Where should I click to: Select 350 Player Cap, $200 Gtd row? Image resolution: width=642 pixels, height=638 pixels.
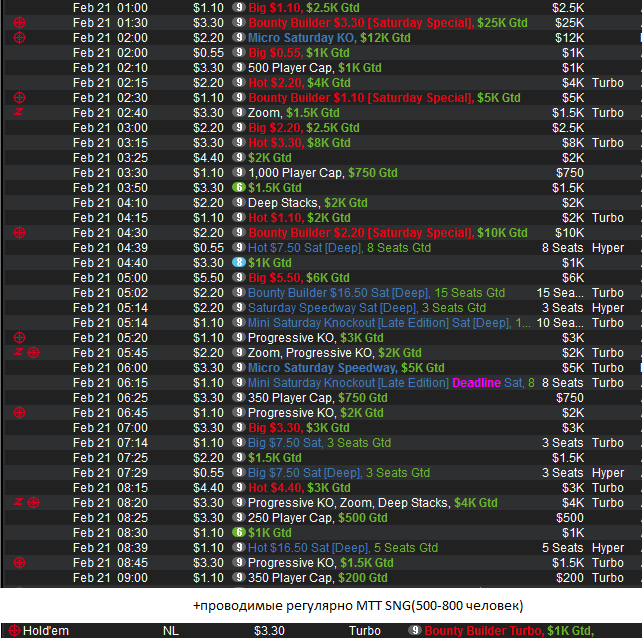coord(318,578)
